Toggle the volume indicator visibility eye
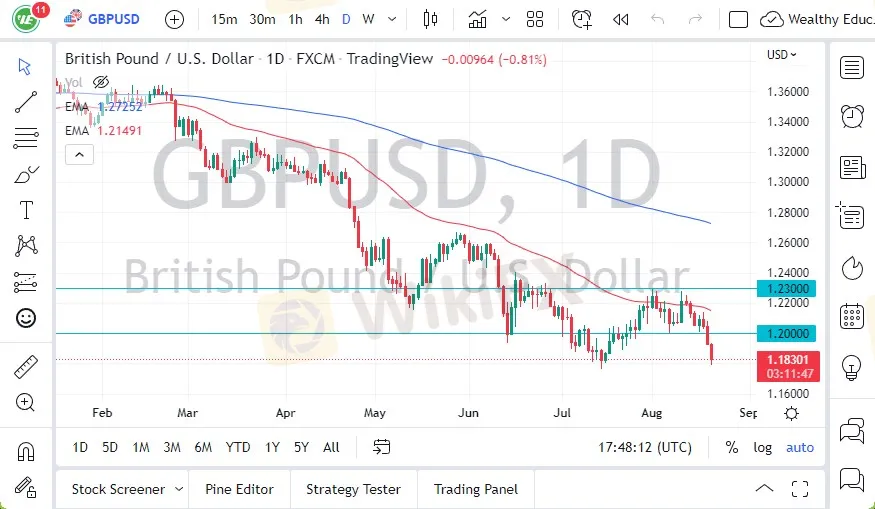The image size is (875, 509). [100, 82]
